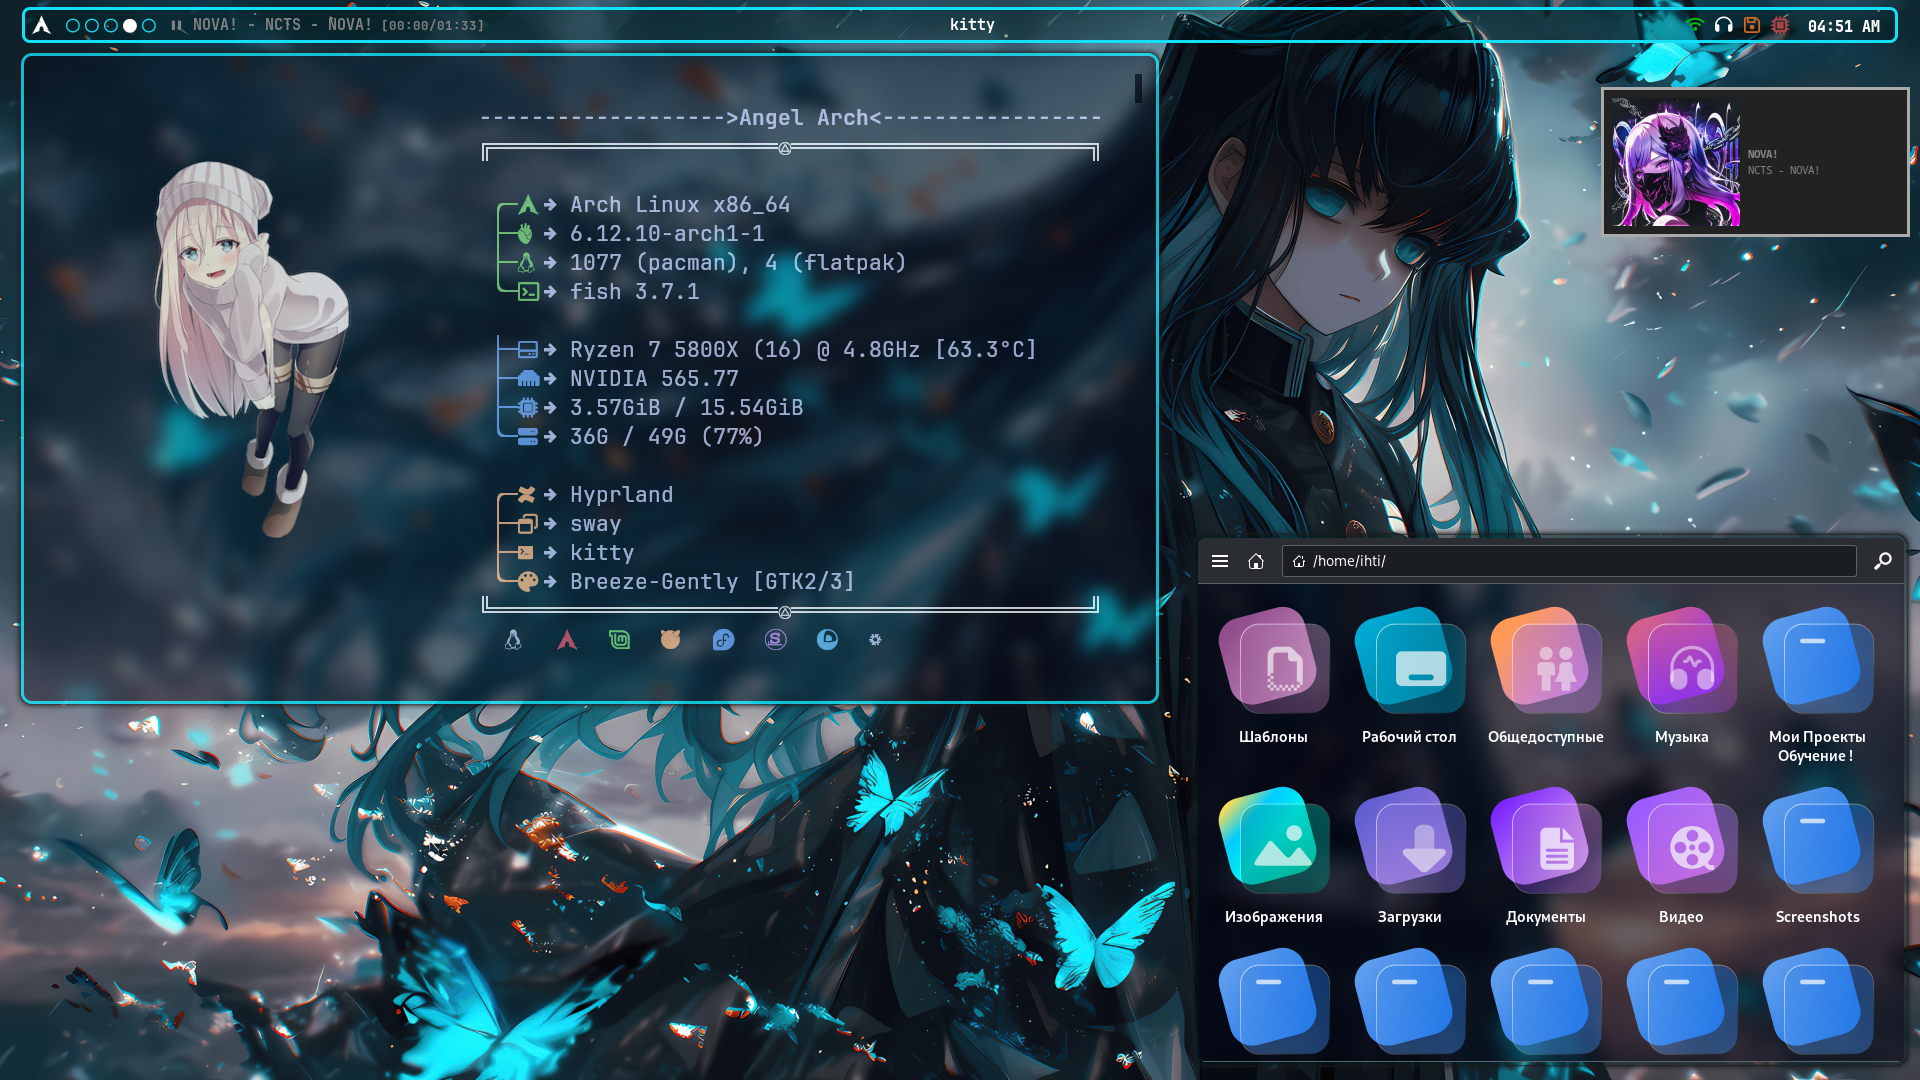1920x1080 pixels.
Task: Open the file manager search icon
Action: click(x=1882, y=561)
